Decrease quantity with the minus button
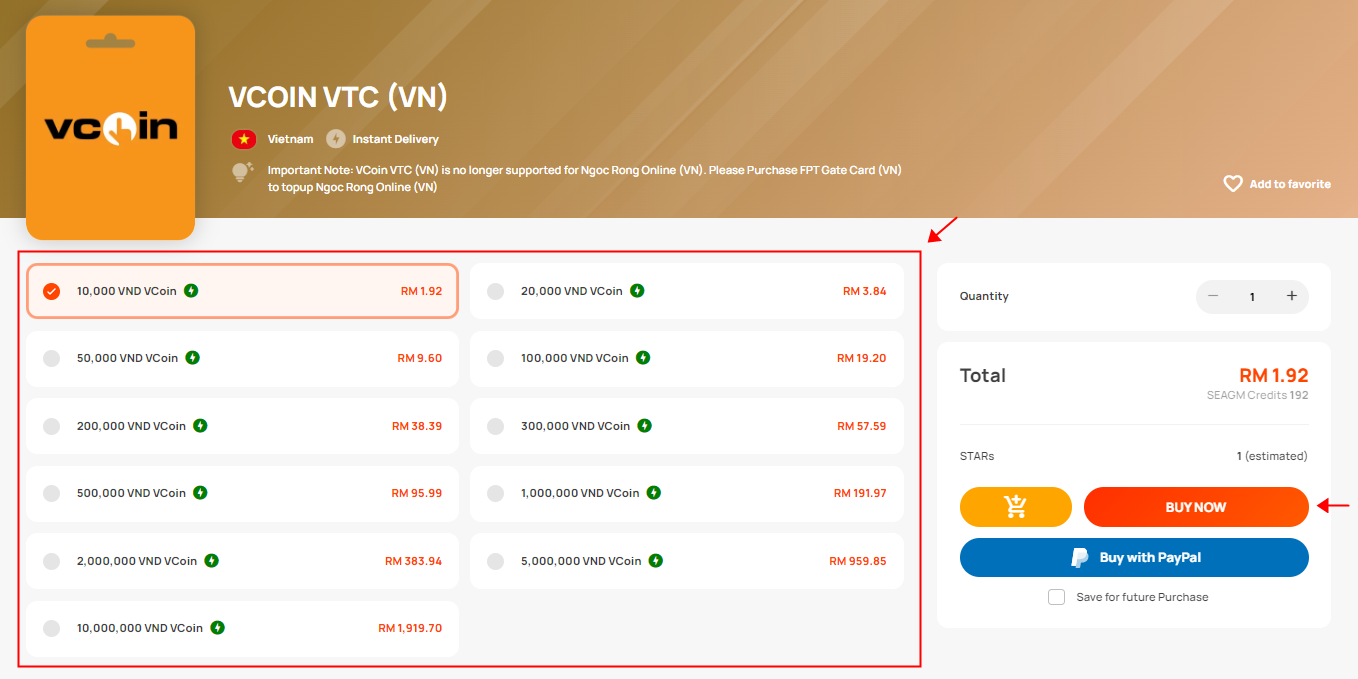The width and height of the screenshot is (1358, 679). (x=1213, y=296)
